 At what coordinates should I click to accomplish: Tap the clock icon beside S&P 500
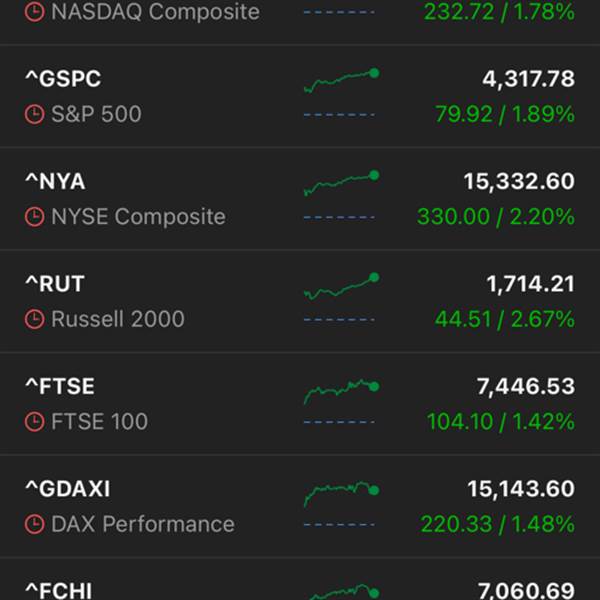(34, 114)
